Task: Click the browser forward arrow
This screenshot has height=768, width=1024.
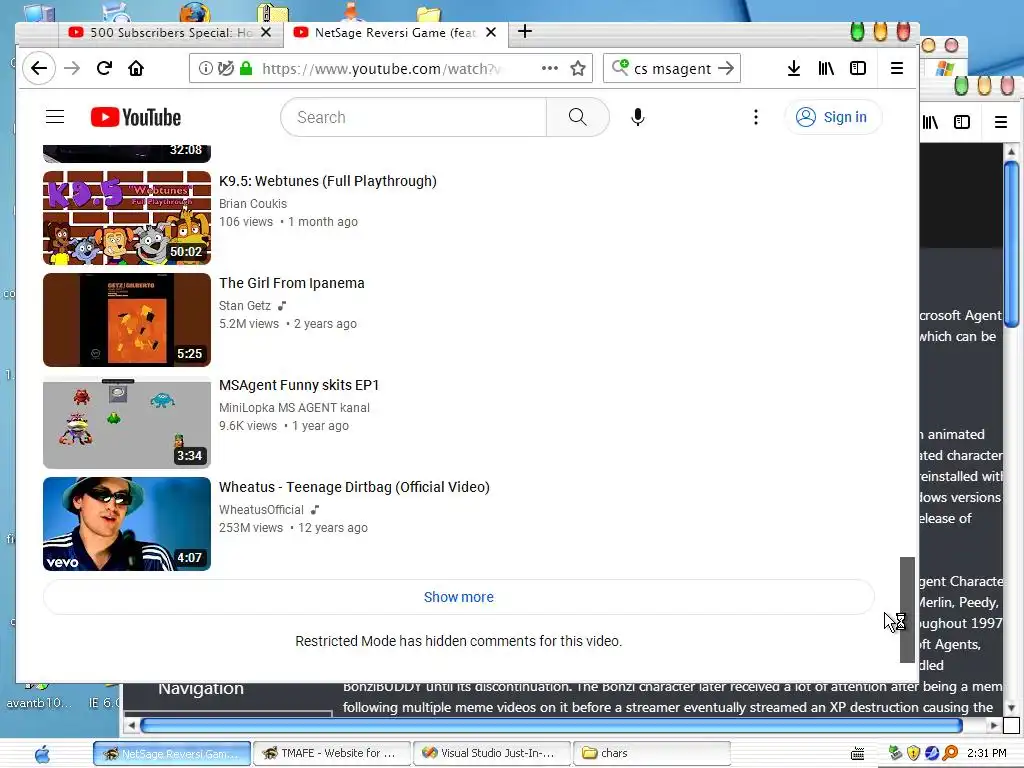Action: click(72, 69)
